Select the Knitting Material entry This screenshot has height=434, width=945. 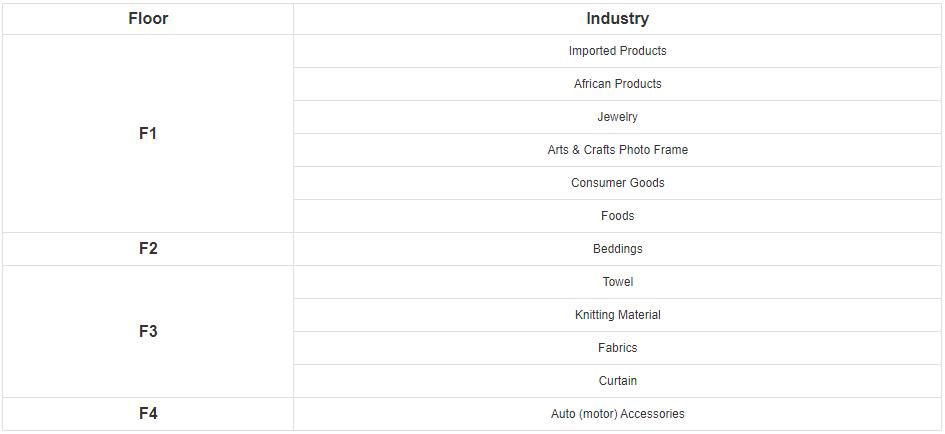coord(617,315)
